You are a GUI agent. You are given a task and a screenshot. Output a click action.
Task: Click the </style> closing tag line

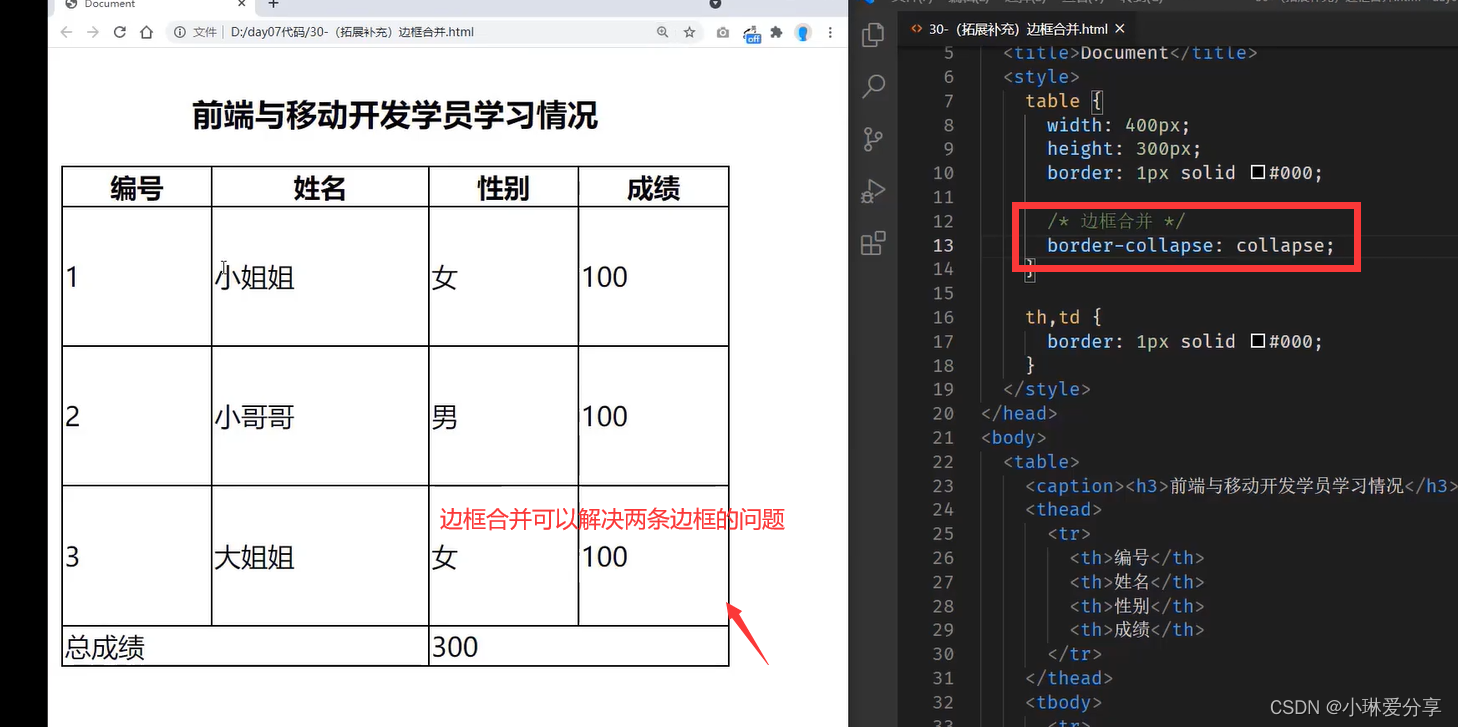tap(1047, 390)
